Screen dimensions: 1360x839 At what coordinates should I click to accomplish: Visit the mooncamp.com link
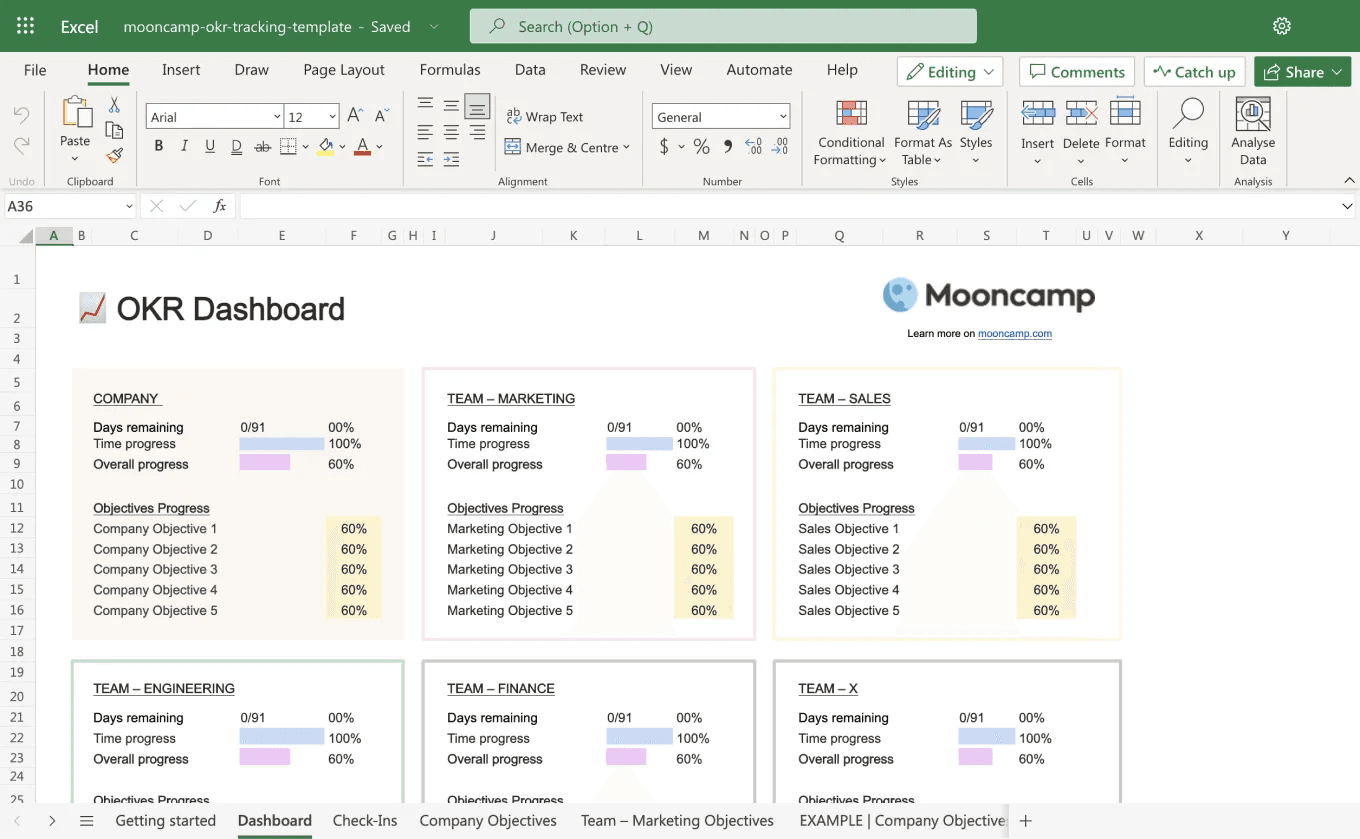click(x=1015, y=333)
